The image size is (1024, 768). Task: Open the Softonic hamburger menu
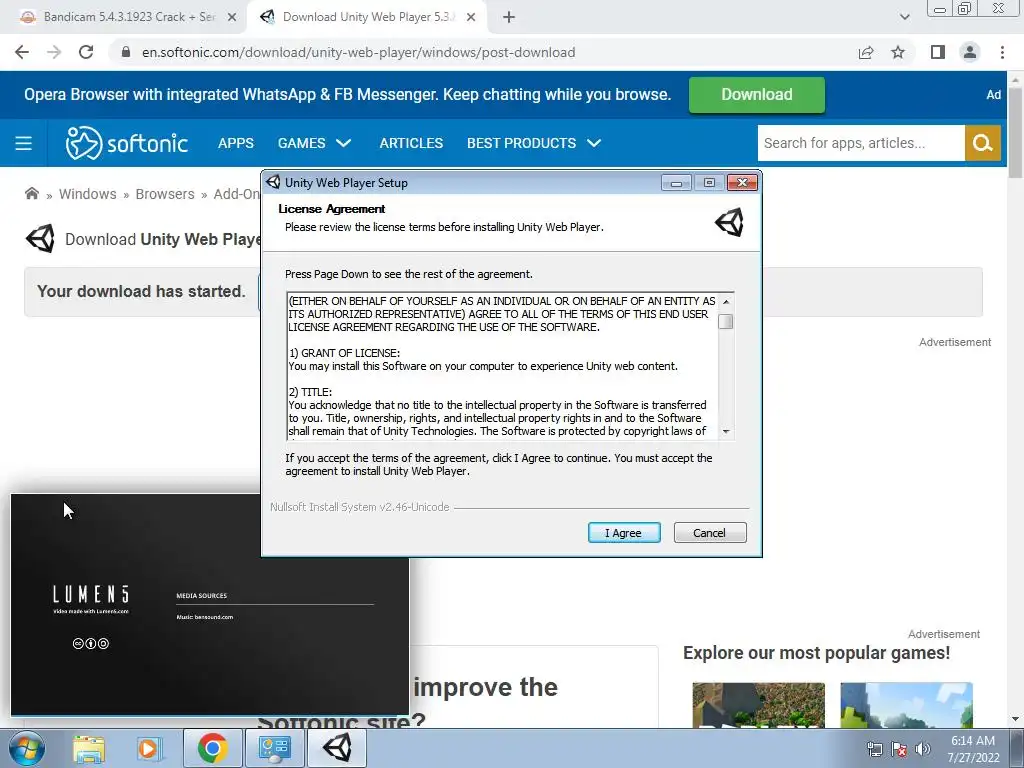point(24,143)
